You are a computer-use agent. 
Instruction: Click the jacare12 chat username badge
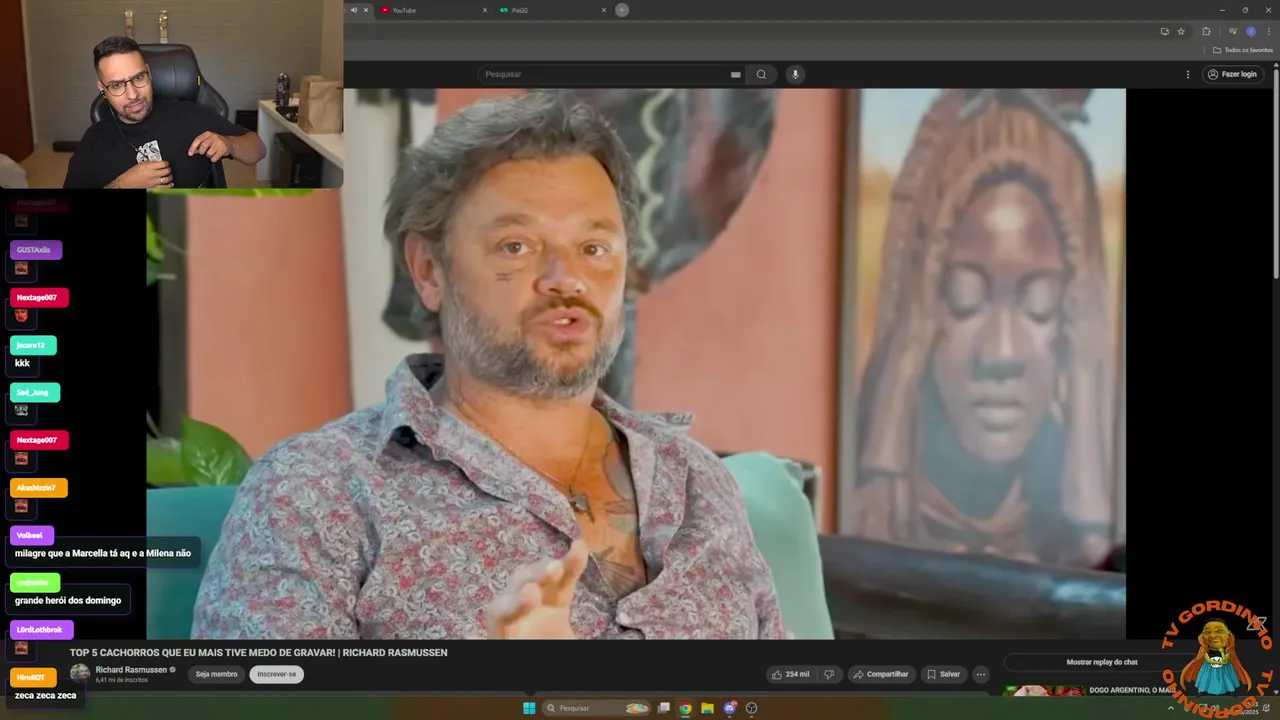click(32, 345)
